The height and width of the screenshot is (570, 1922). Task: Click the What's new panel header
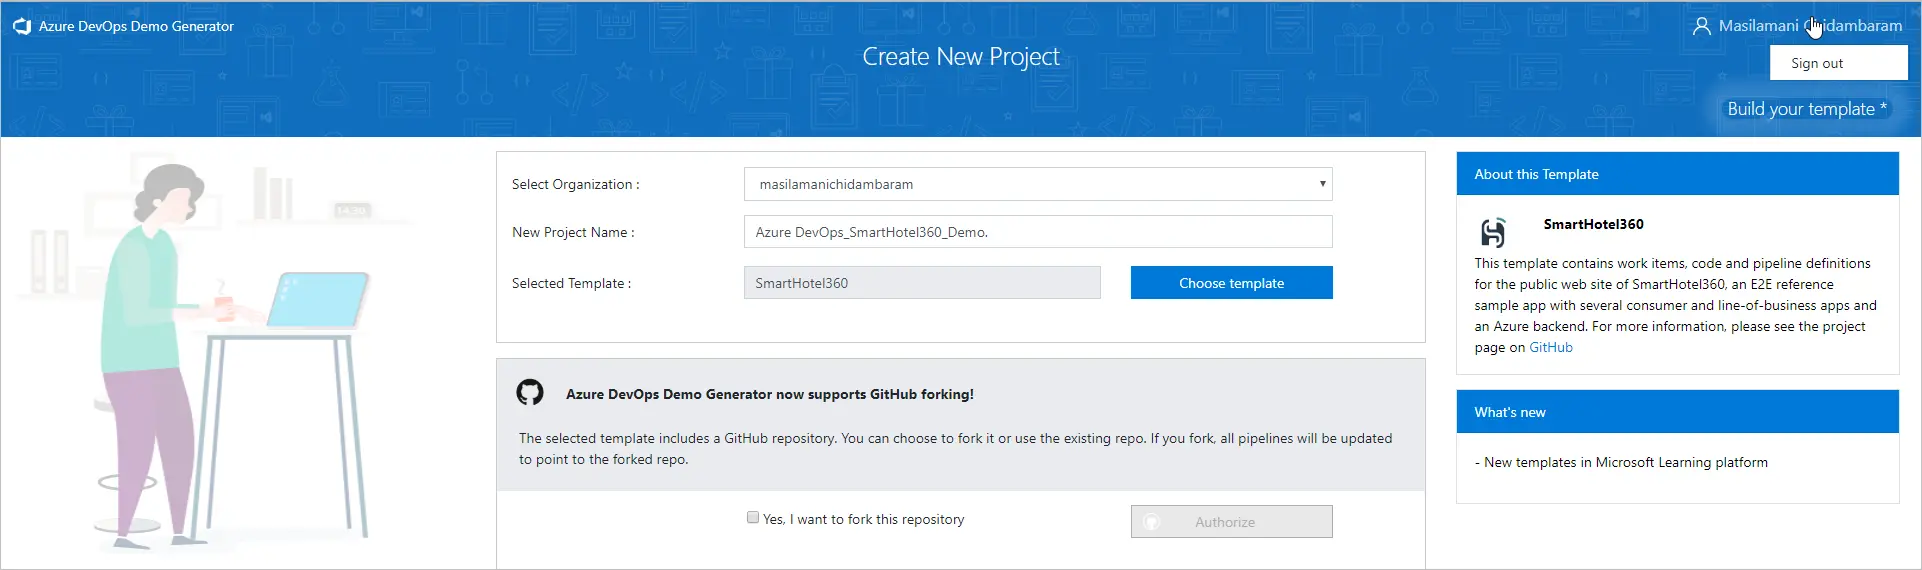(x=1676, y=412)
